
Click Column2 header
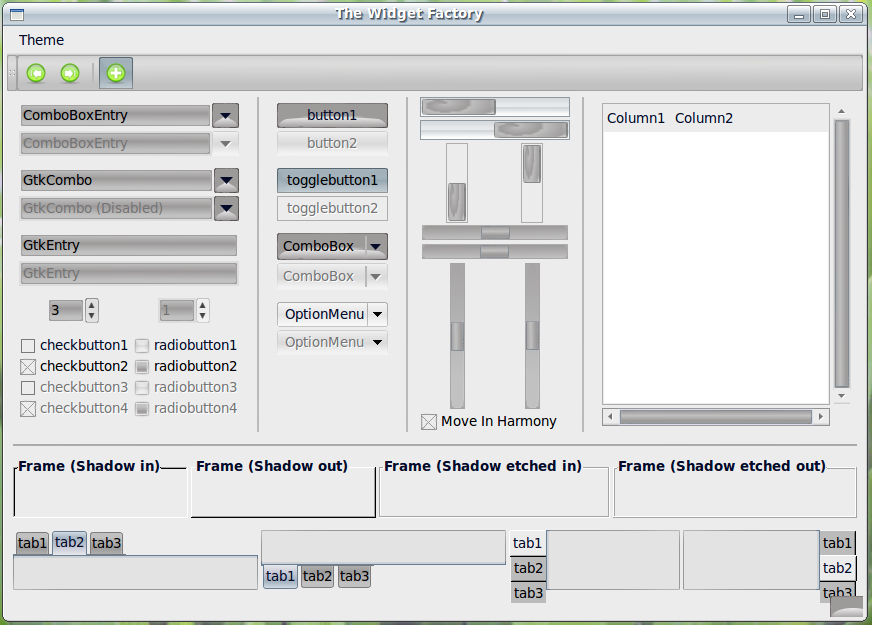coord(703,118)
